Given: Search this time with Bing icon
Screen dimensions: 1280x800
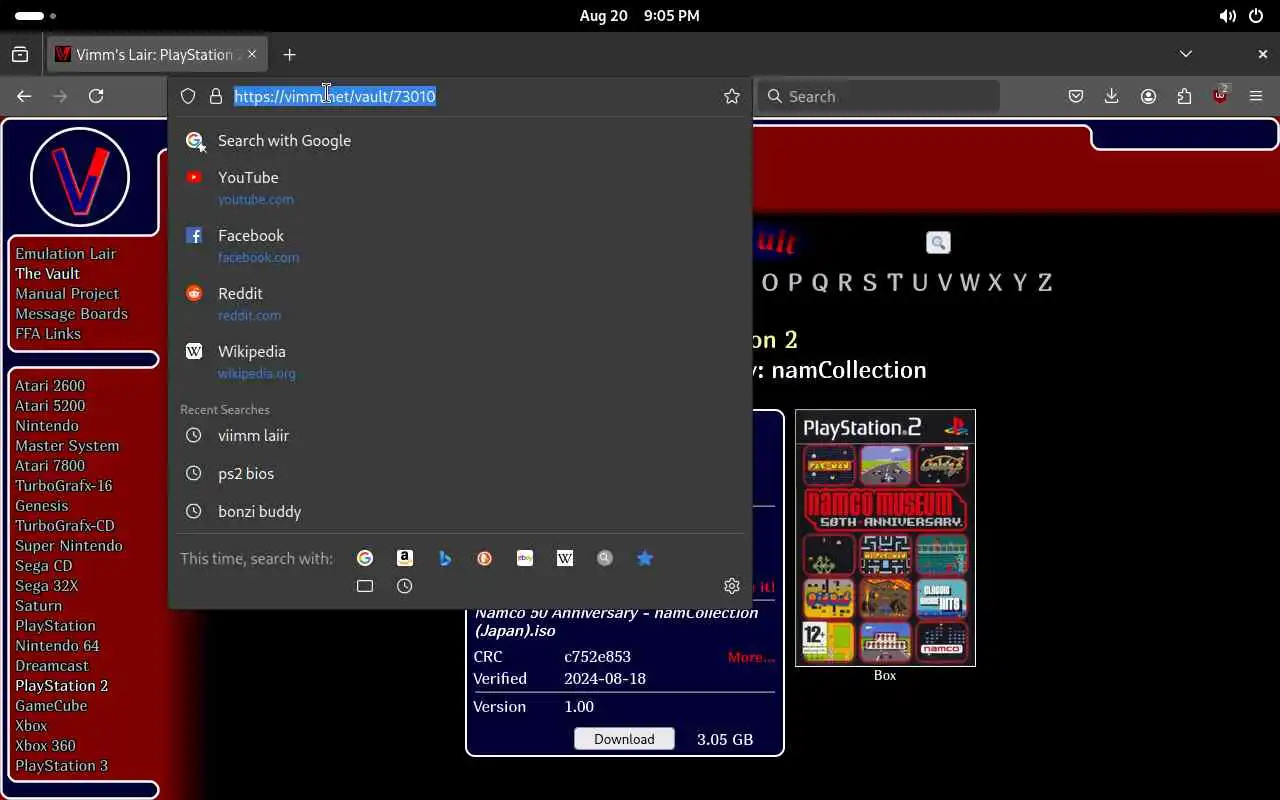Looking at the screenshot, I should (x=445, y=558).
